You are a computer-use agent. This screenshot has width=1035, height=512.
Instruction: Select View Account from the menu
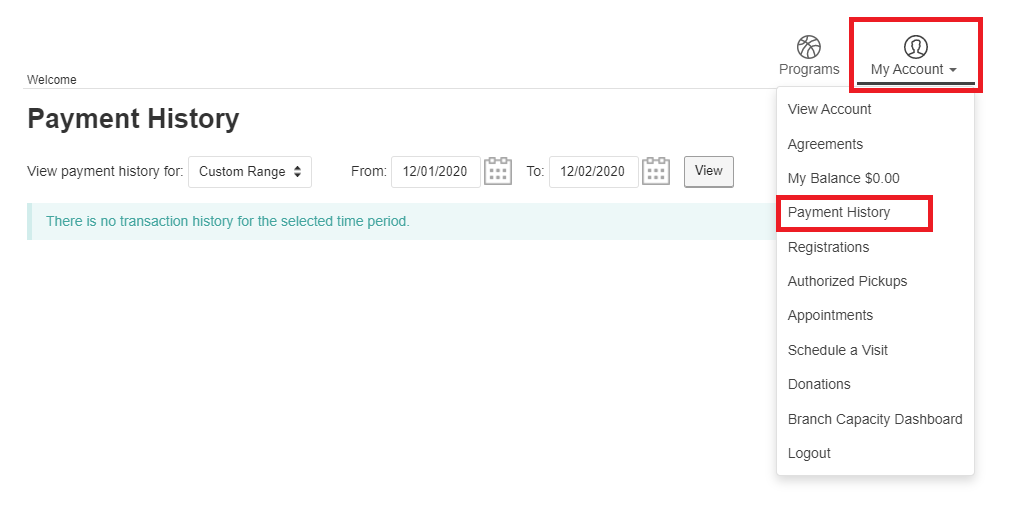click(x=829, y=110)
